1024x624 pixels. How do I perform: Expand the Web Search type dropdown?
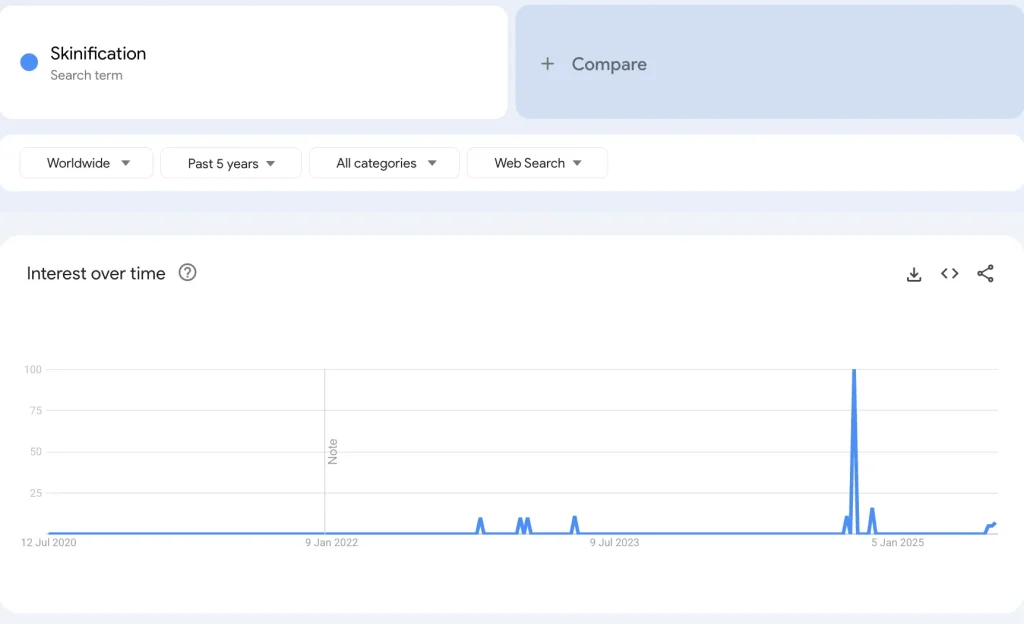tap(537, 163)
